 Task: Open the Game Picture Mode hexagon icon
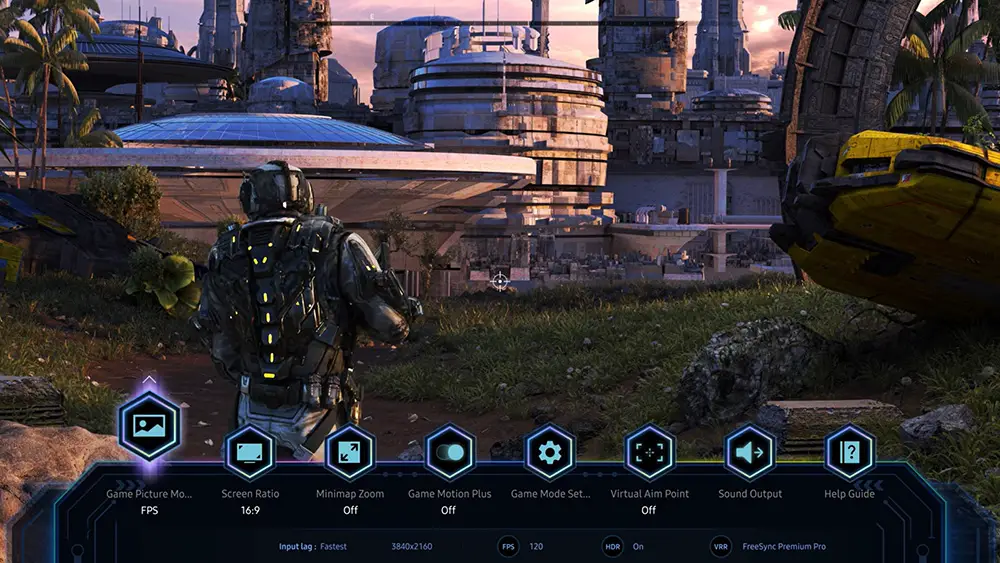[x=149, y=425]
